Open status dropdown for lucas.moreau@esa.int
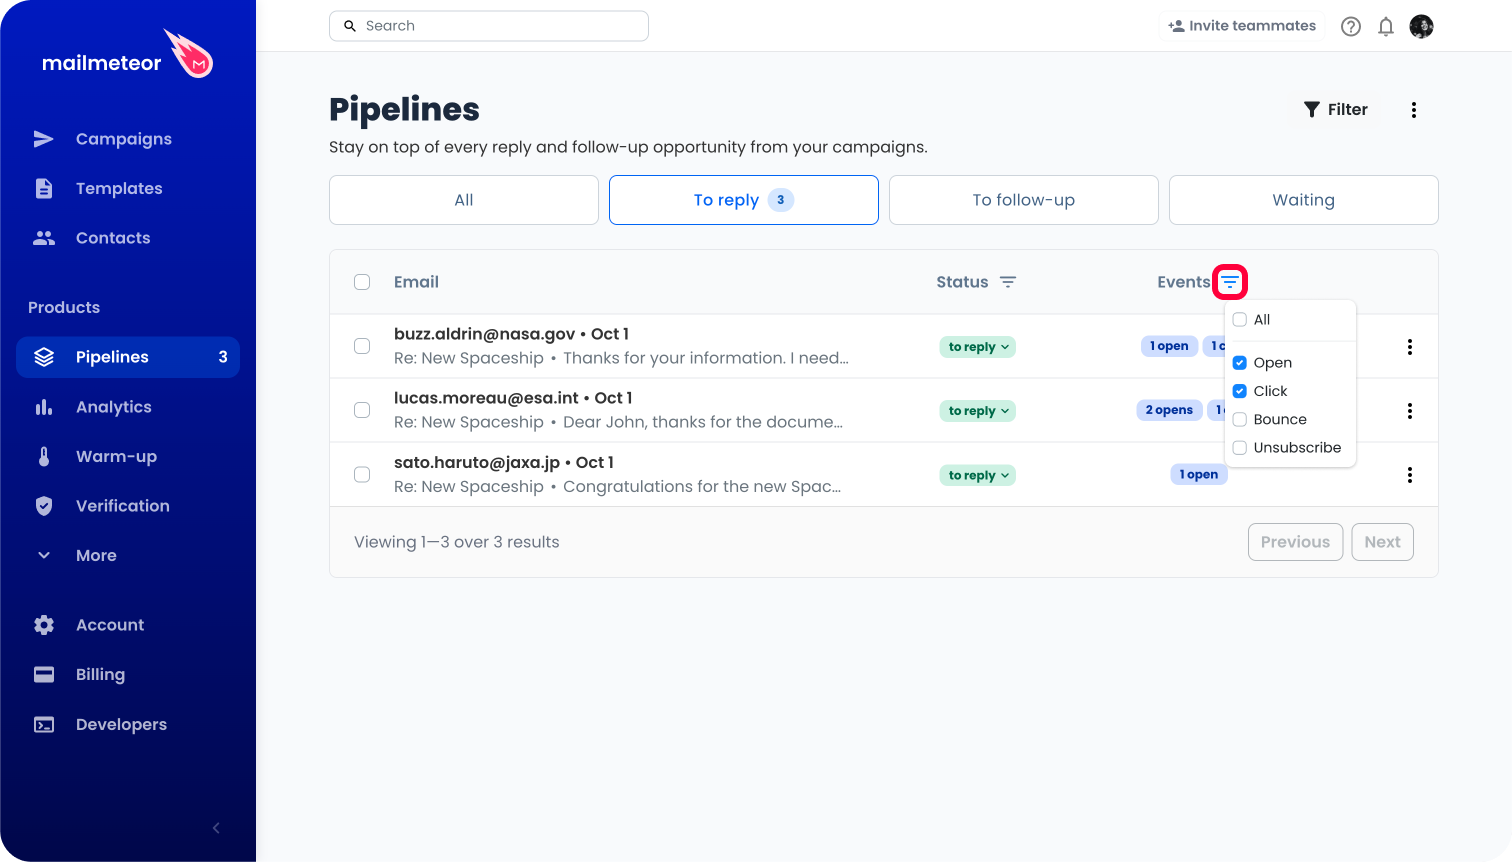 pos(978,411)
